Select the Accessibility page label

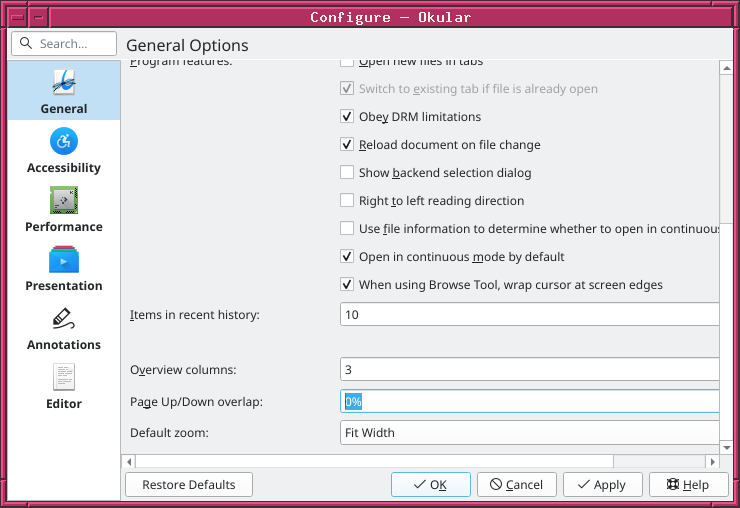point(64,168)
